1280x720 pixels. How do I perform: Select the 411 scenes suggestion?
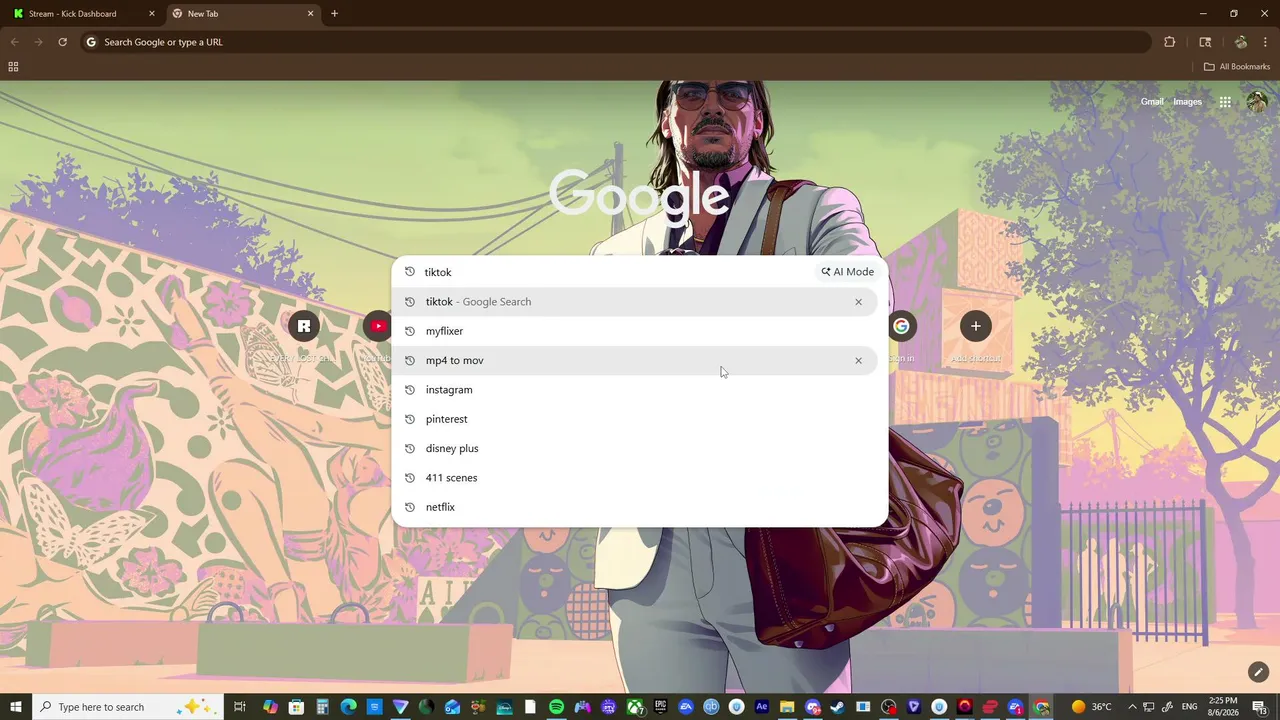(634, 478)
